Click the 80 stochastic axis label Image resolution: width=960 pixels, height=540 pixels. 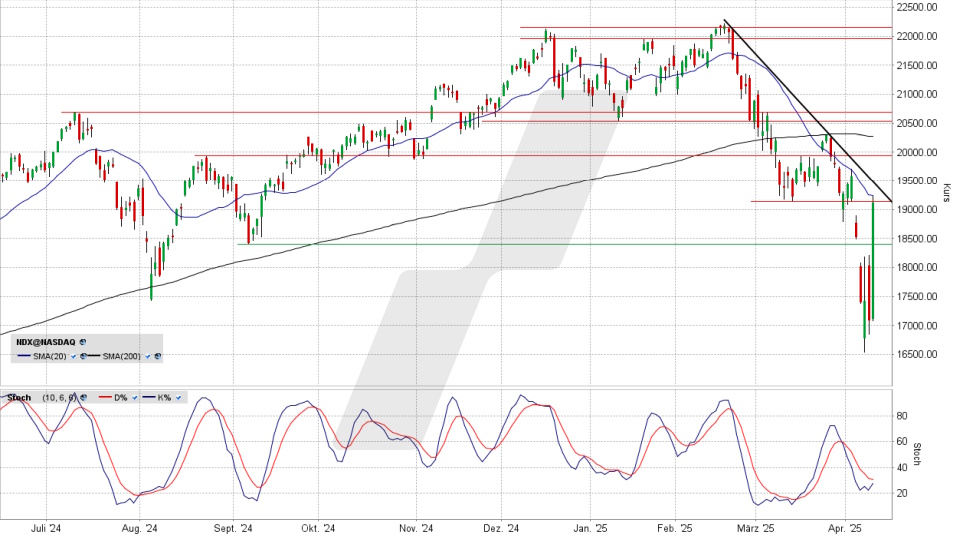coord(902,416)
